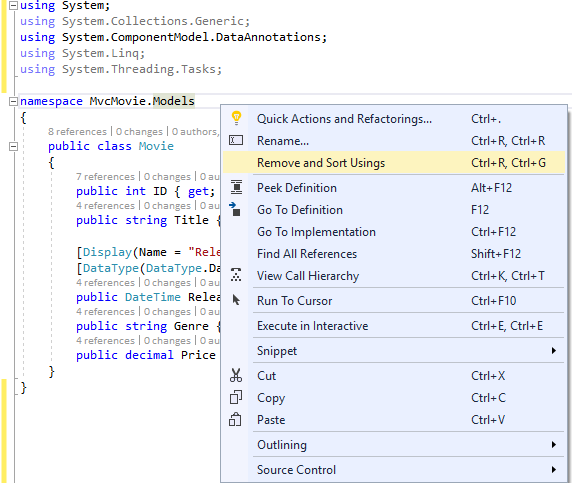Click the Peek Definition icon
Screen dimensions: 572x483
pyautogui.click(x=236, y=187)
